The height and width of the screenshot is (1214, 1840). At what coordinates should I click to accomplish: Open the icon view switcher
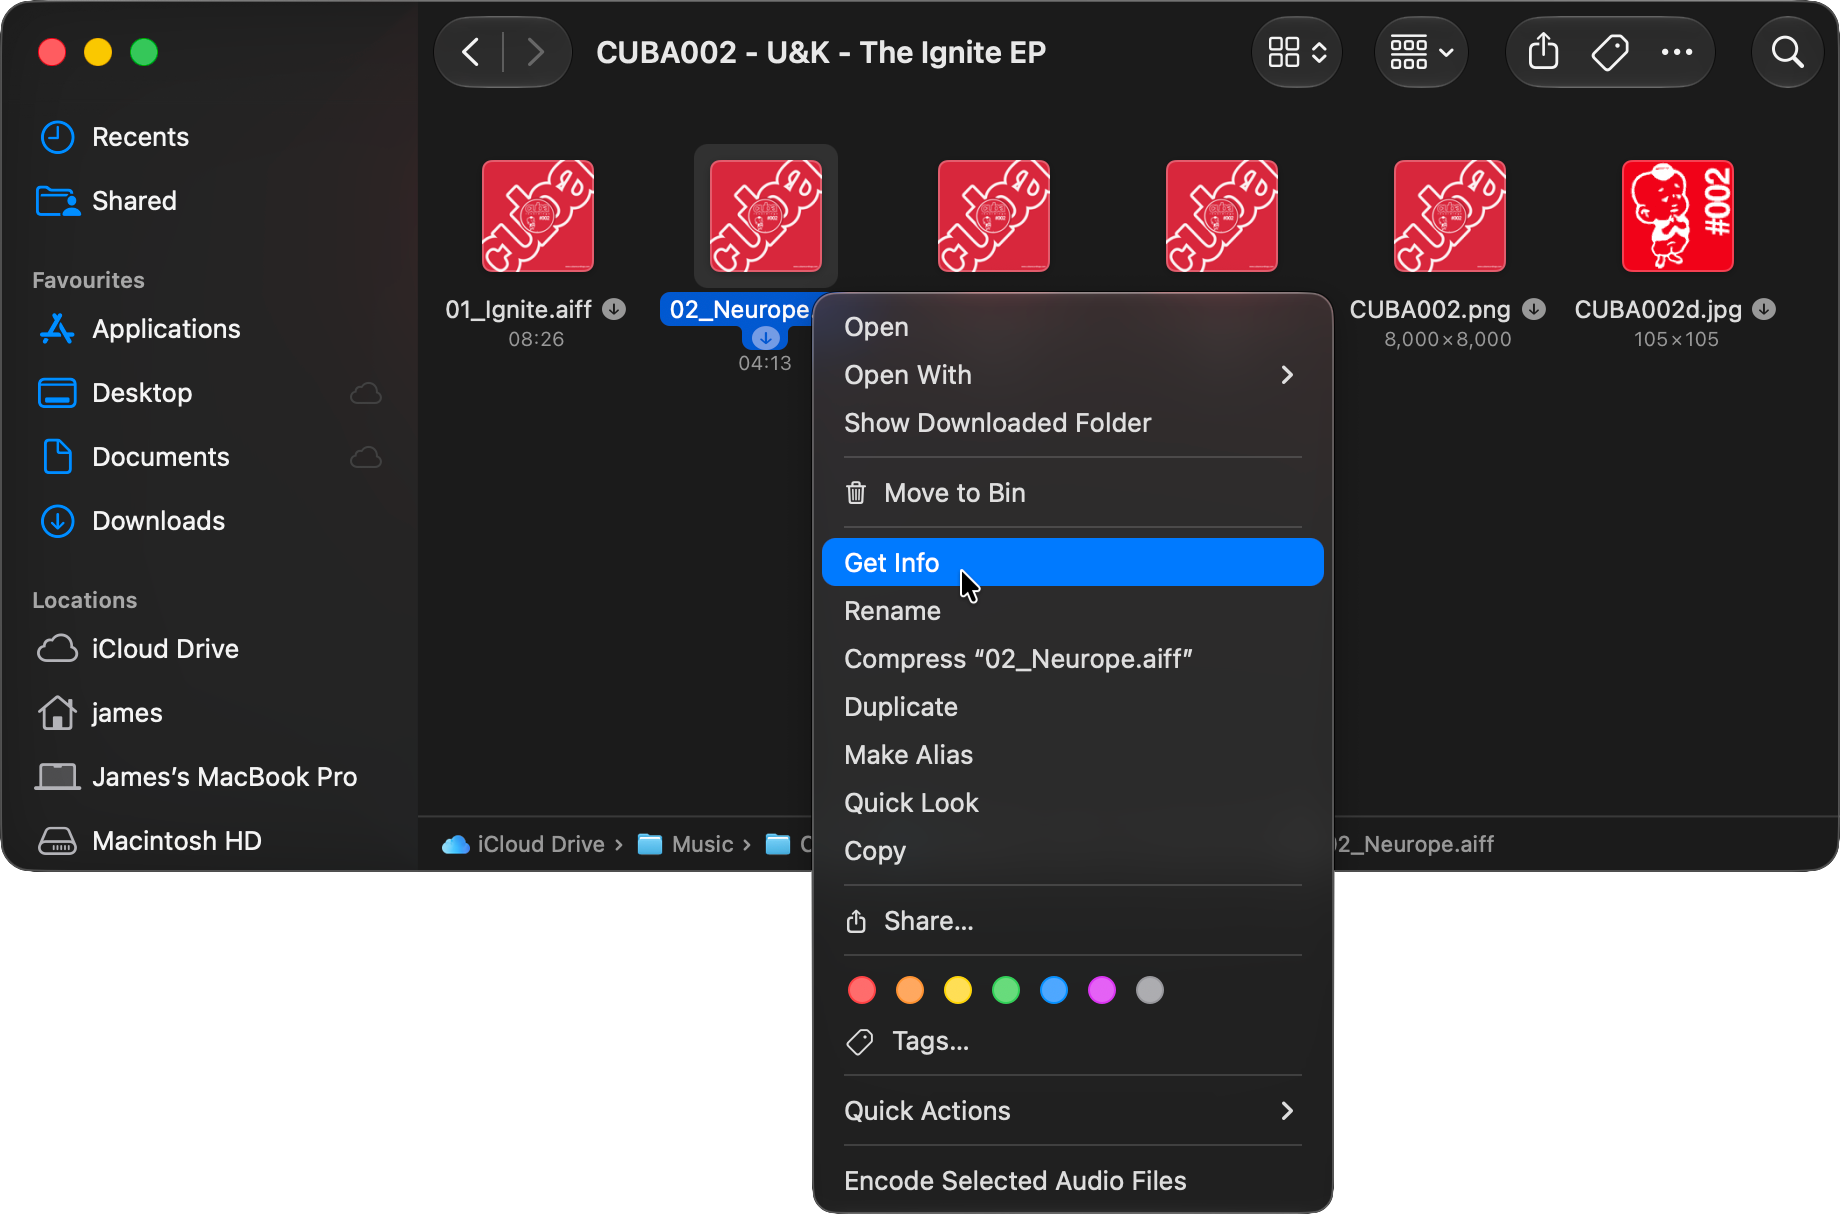pyautogui.click(x=1297, y=52)
